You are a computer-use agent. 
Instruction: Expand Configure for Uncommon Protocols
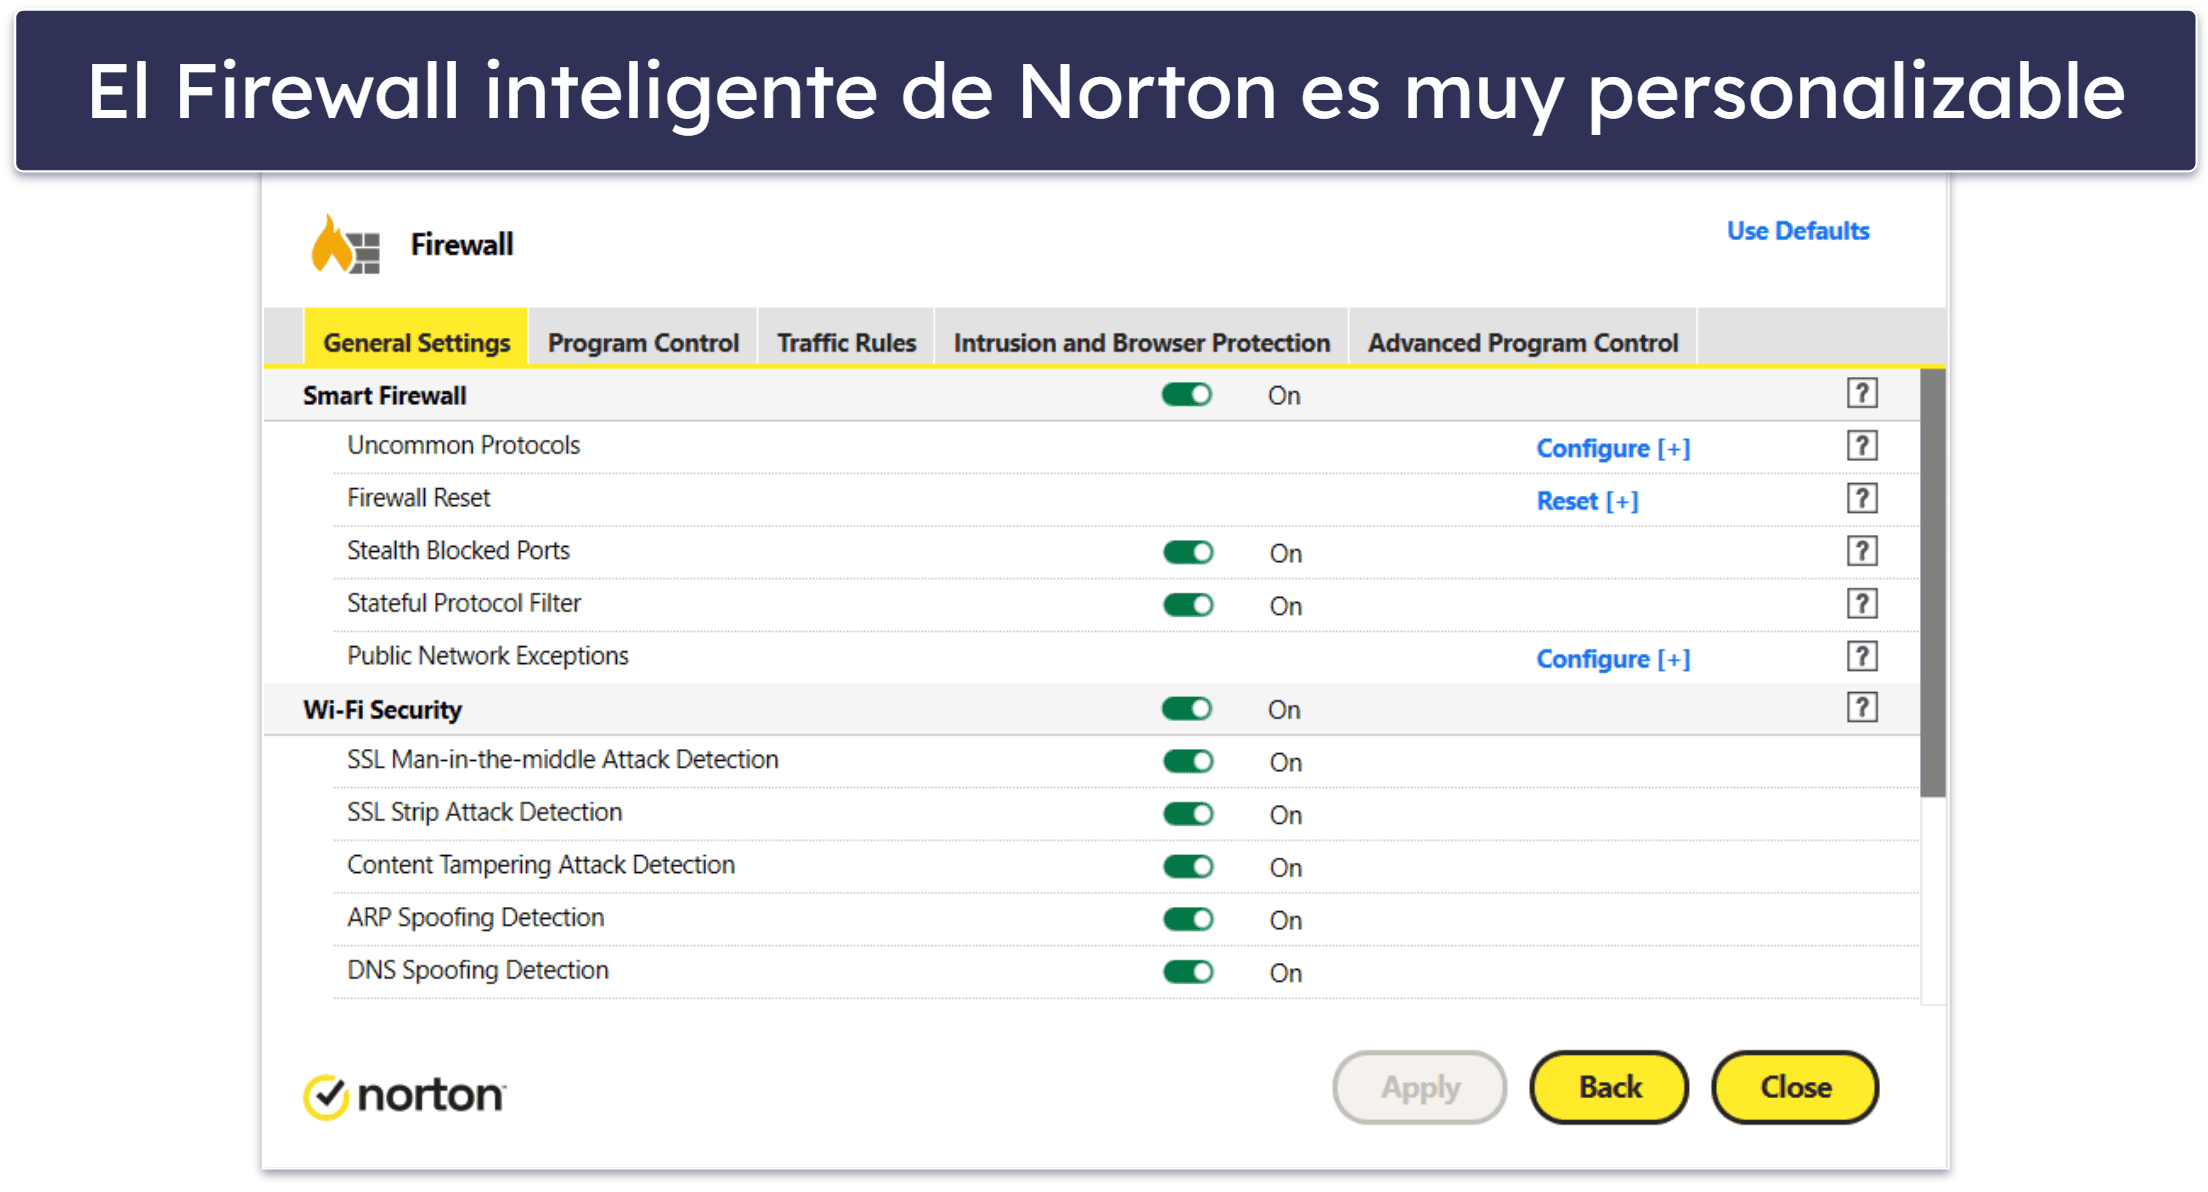point(1613,448)
